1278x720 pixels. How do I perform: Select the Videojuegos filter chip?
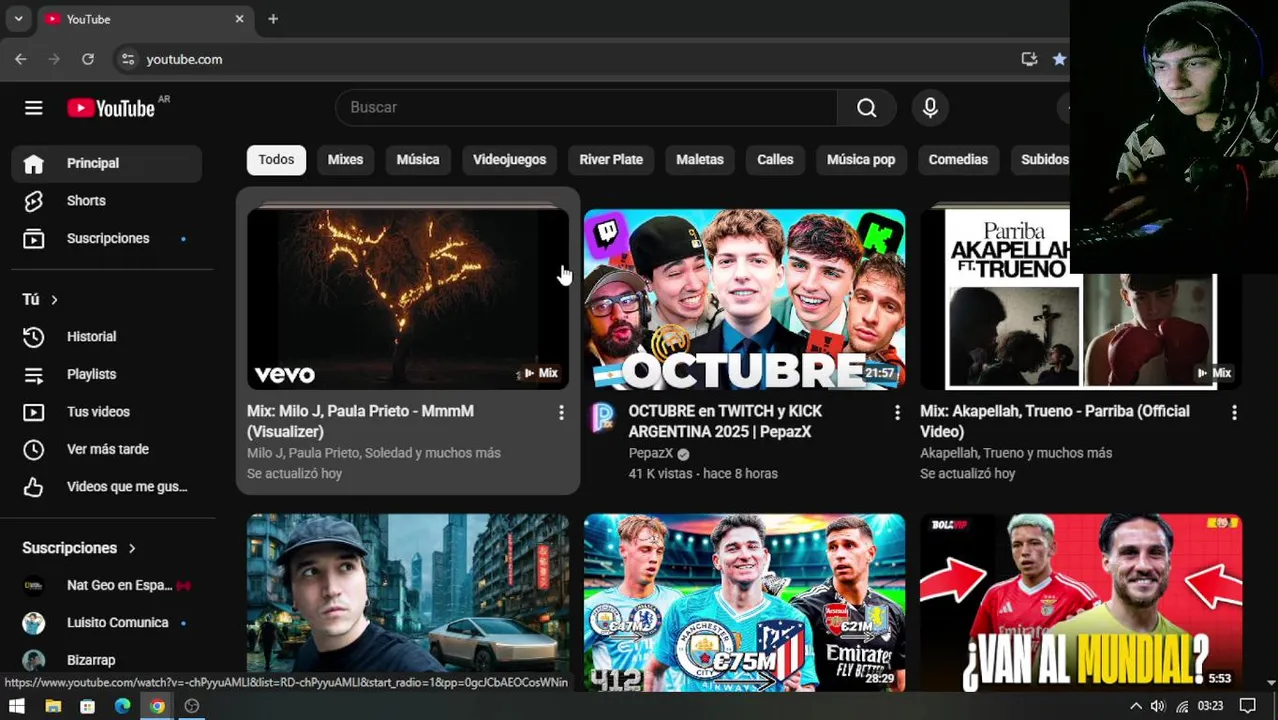coord(509,160)
